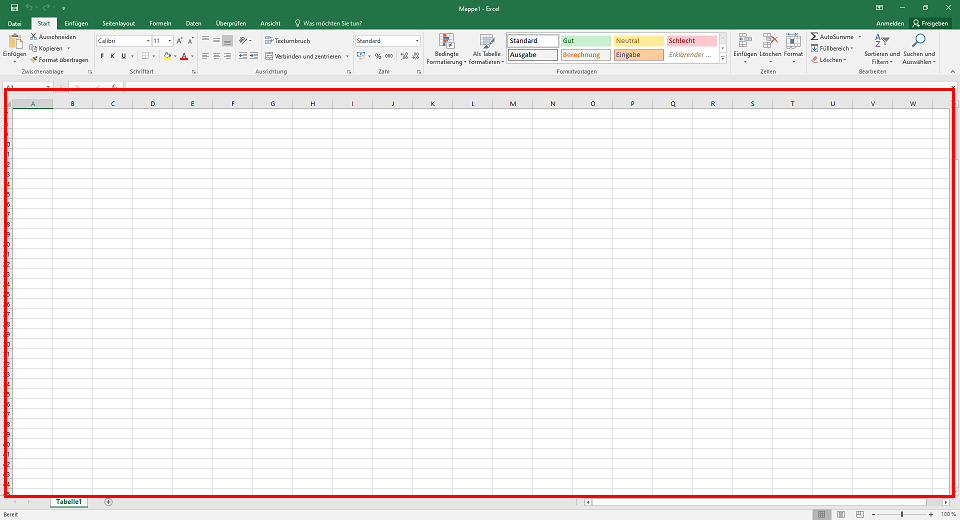Click Format übertragen paintbrush

point(59,60)
